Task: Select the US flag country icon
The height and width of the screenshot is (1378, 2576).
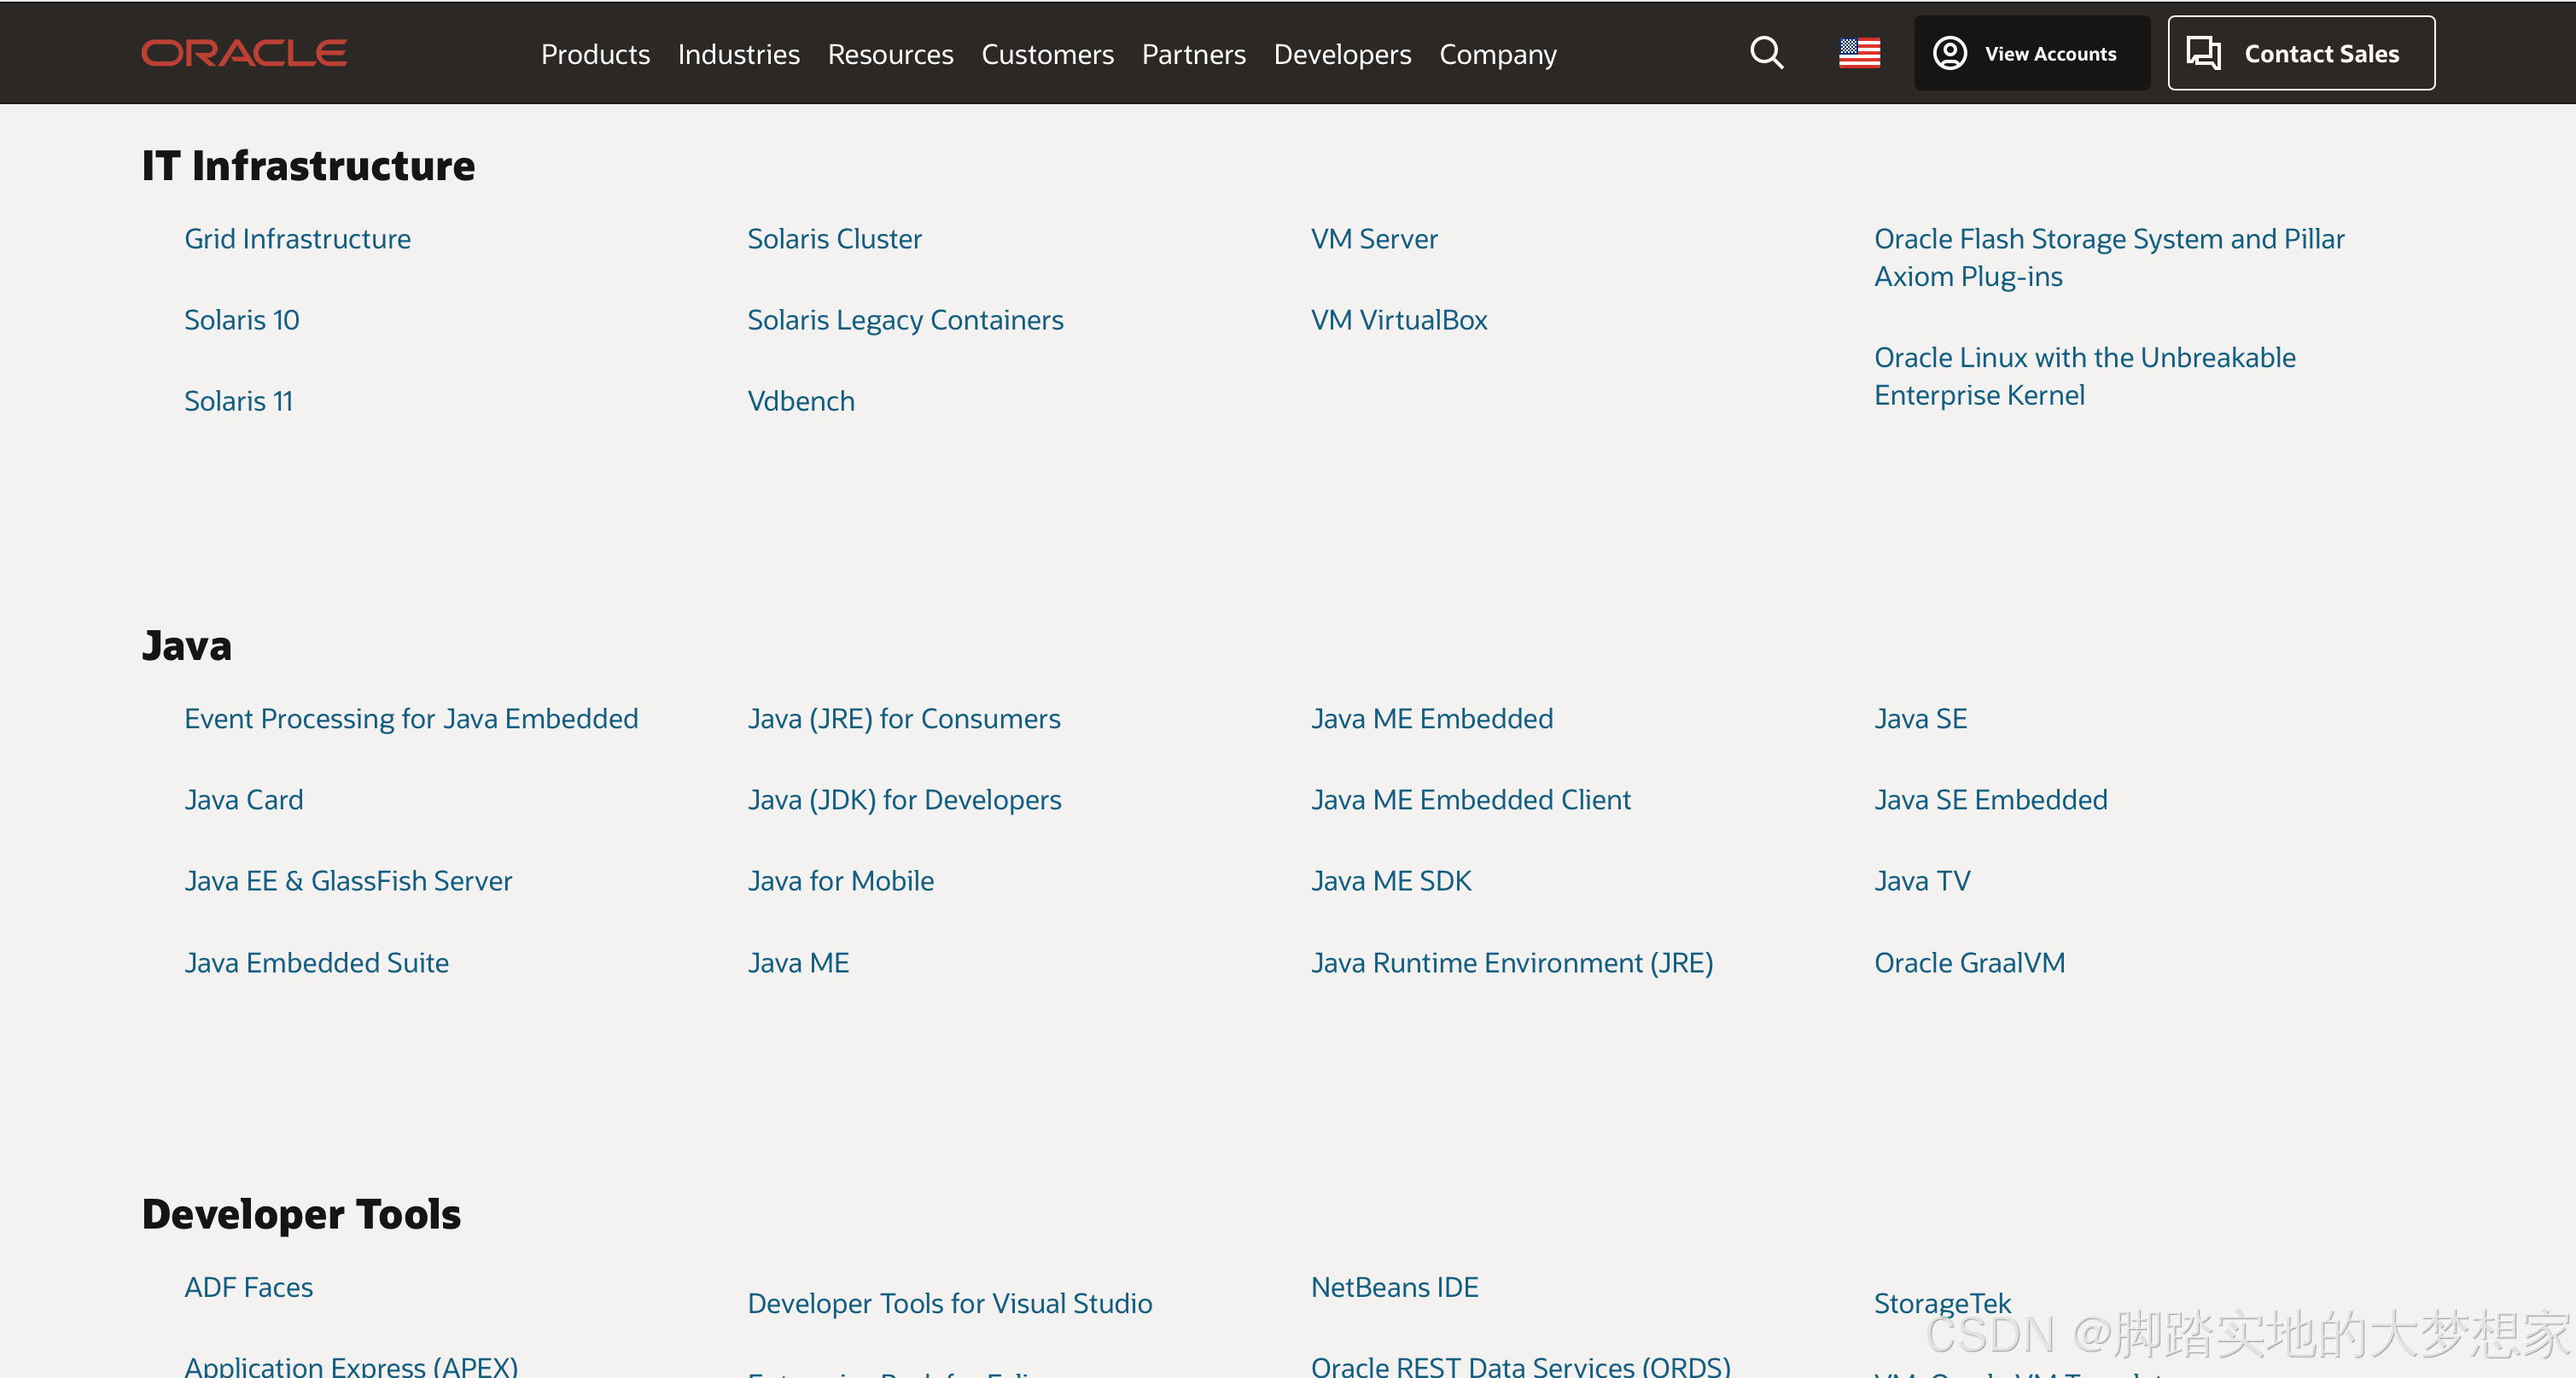Action: [1859, 53]
